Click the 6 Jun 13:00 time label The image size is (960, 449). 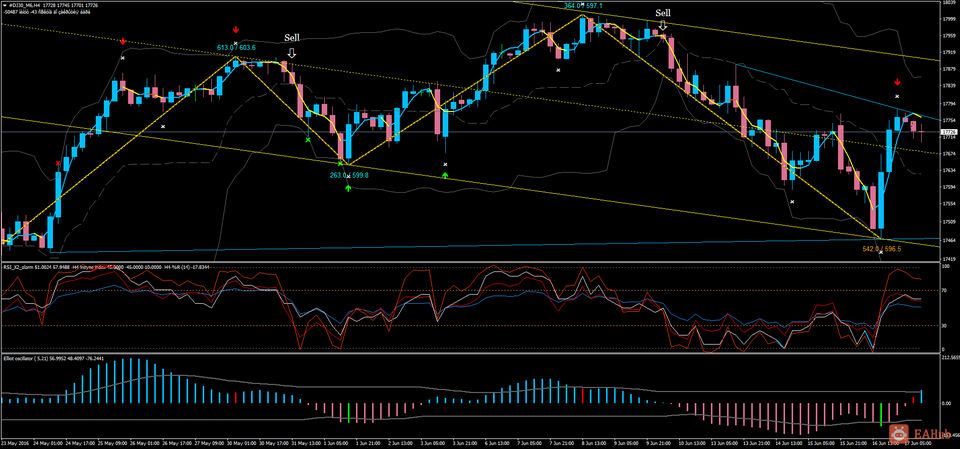click(497, 443)
